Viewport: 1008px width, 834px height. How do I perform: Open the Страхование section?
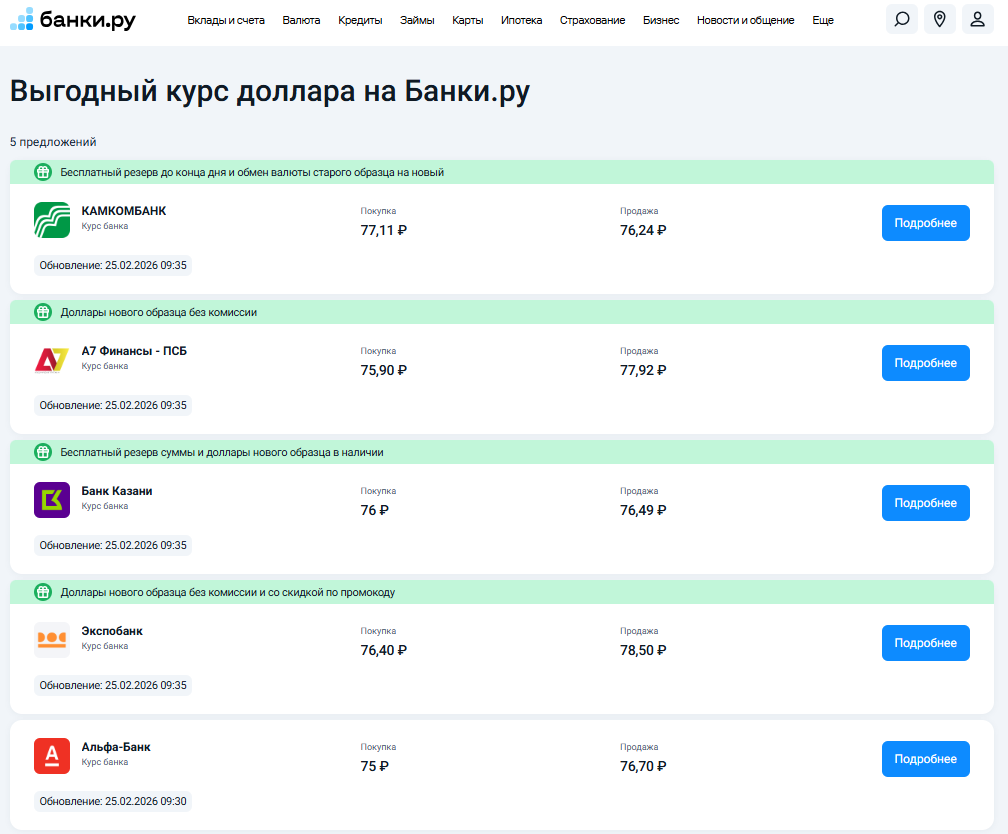pyautogui.click(x=592, y=19)
